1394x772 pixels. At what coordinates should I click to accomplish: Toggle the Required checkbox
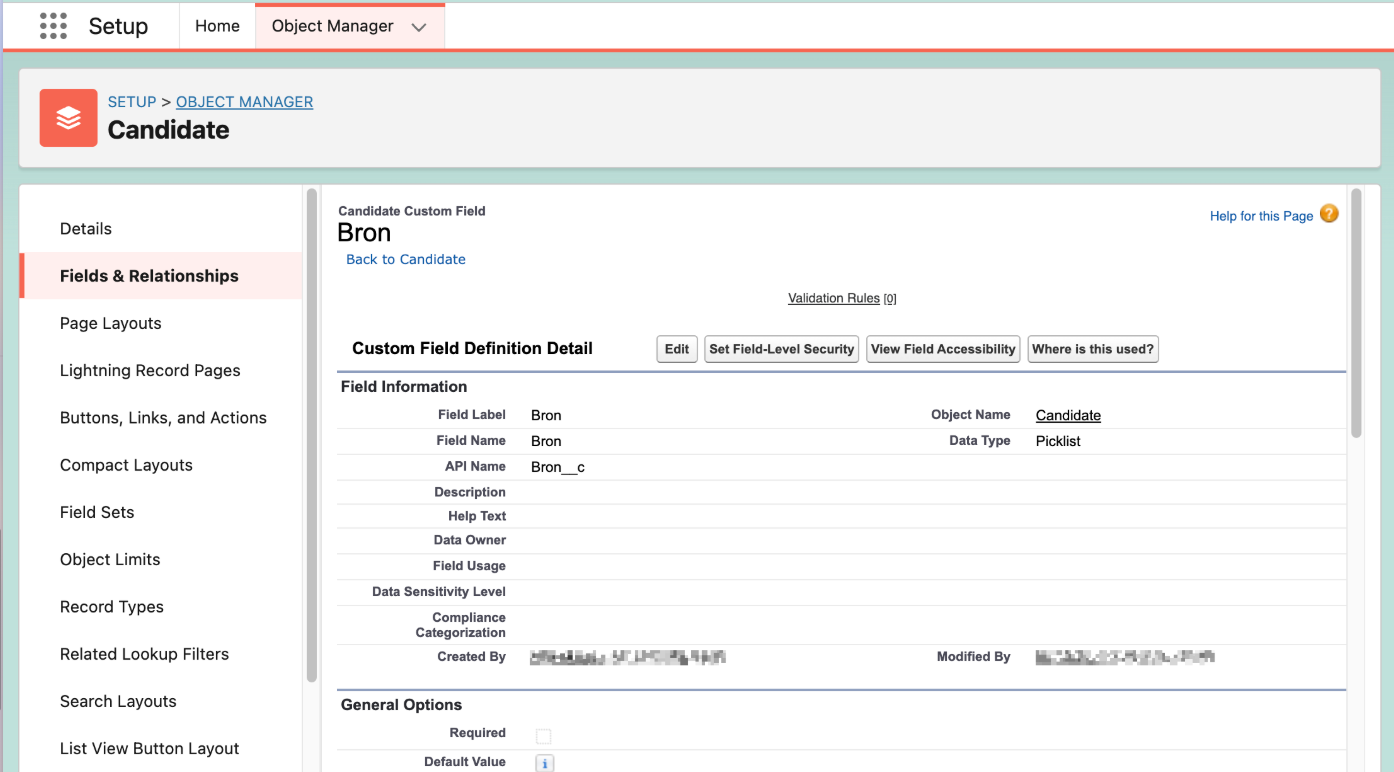pyautogui.click(x=543, y=736)
